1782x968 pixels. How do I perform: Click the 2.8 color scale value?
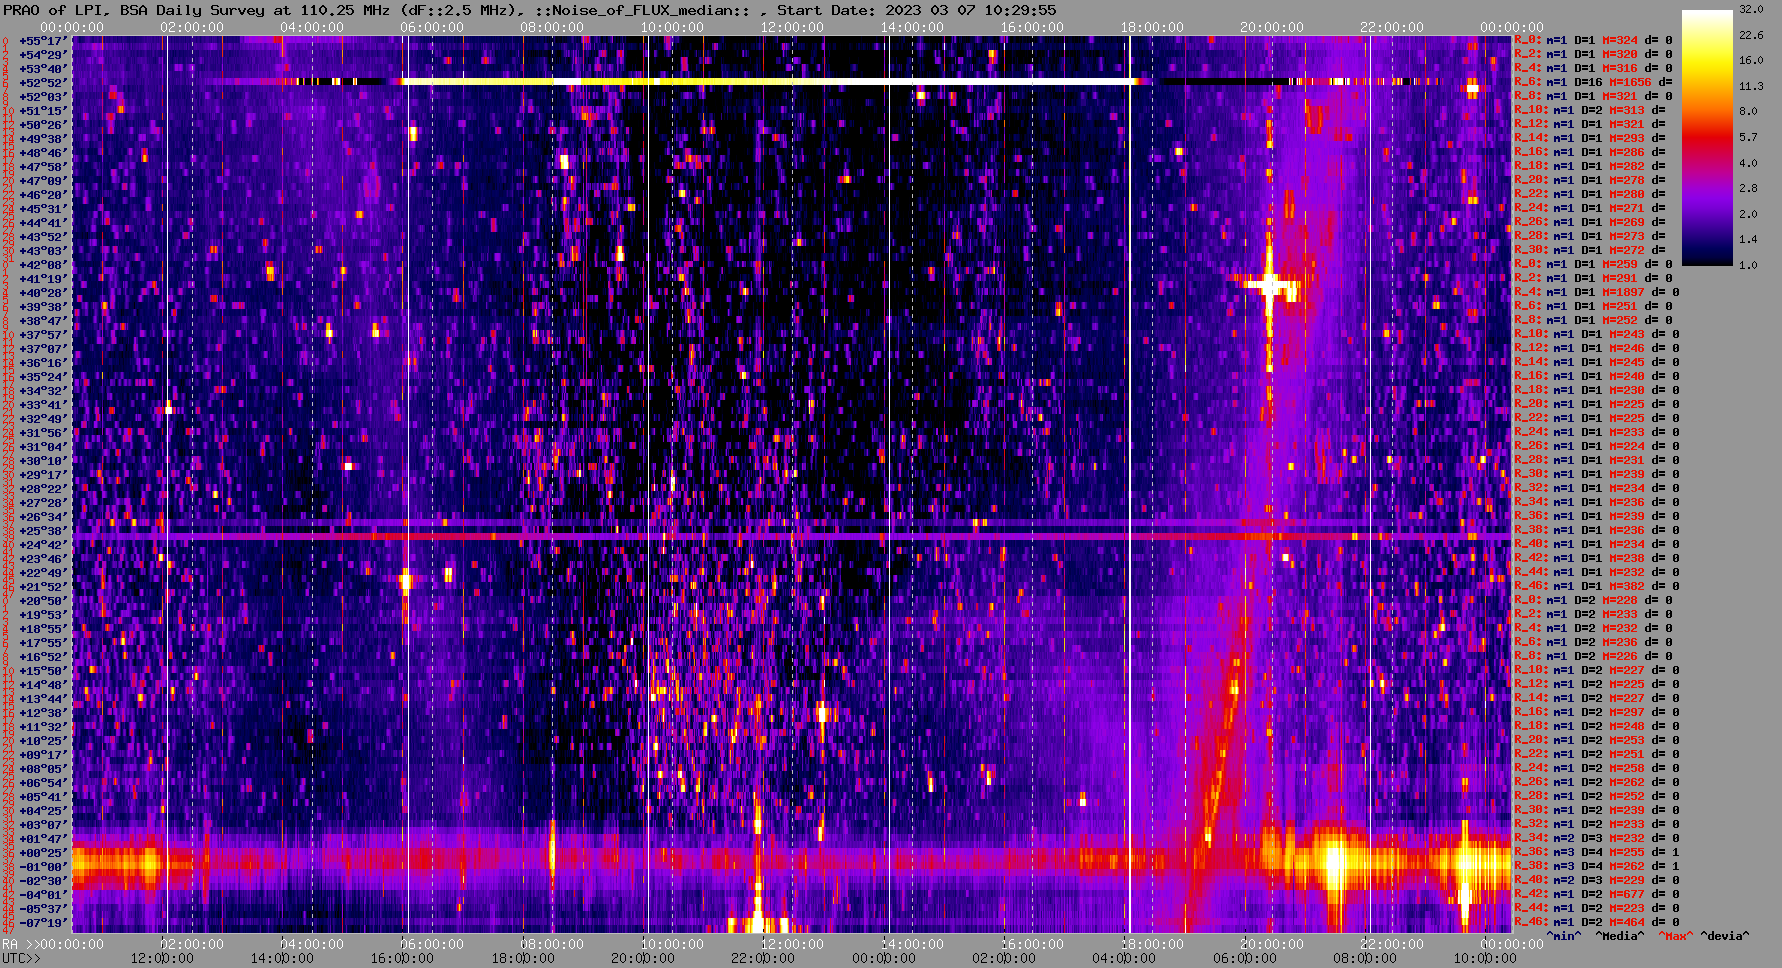pyautogui.click(x=1748, y=188)
